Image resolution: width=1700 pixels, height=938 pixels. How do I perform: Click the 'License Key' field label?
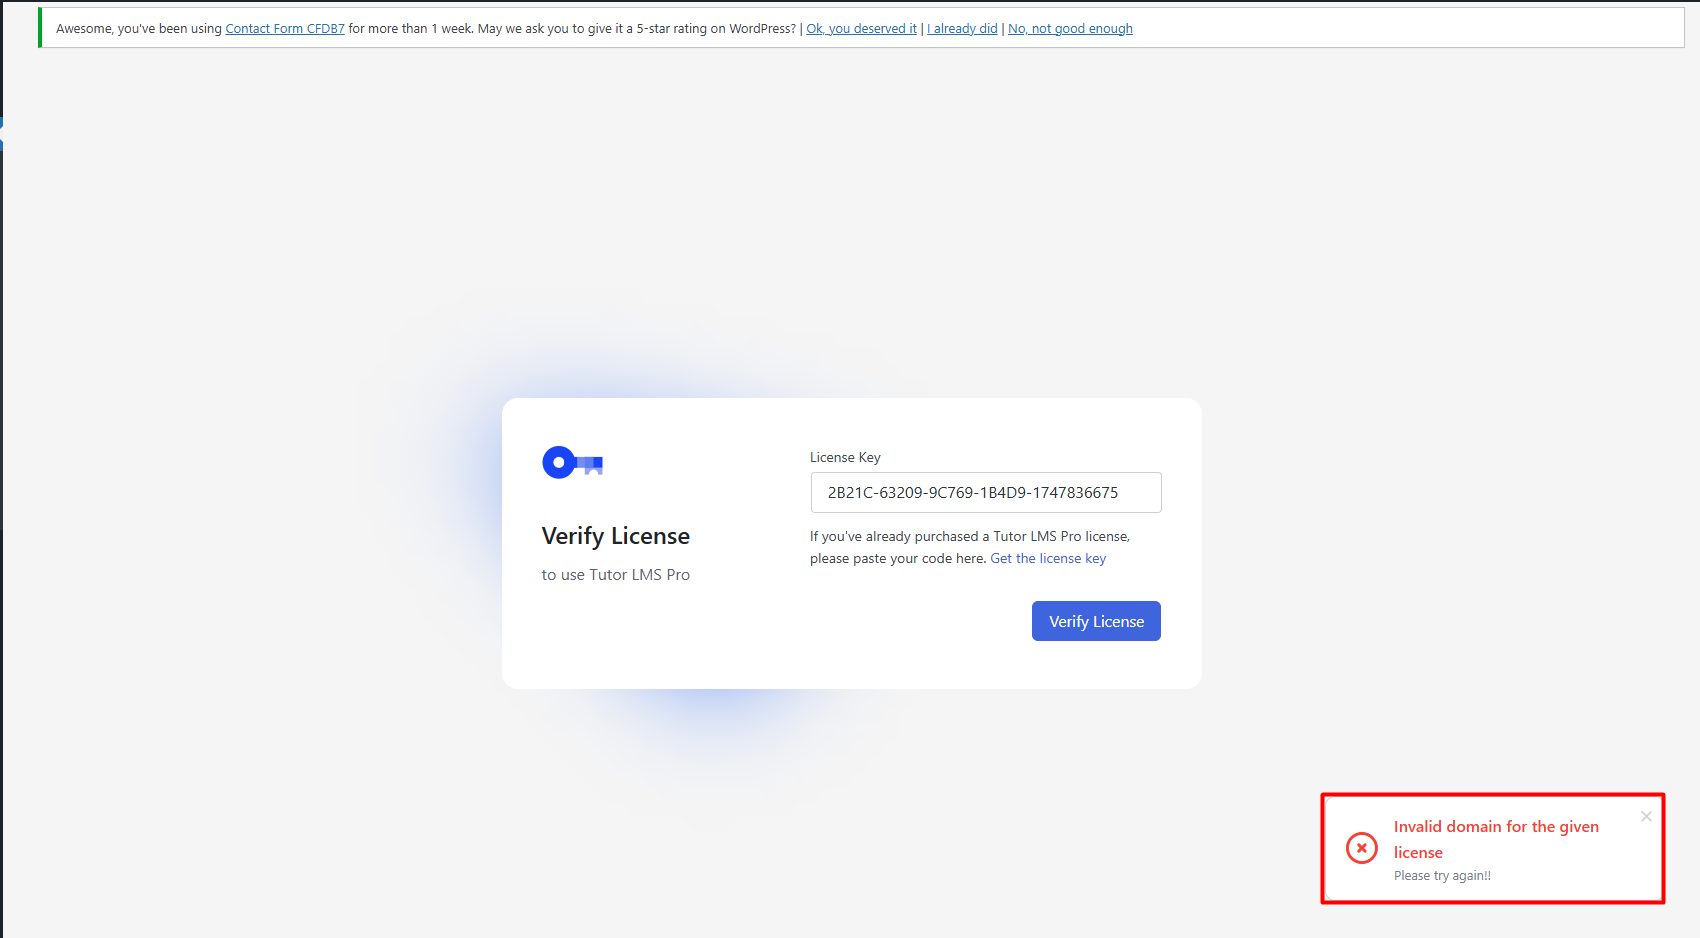845,457
